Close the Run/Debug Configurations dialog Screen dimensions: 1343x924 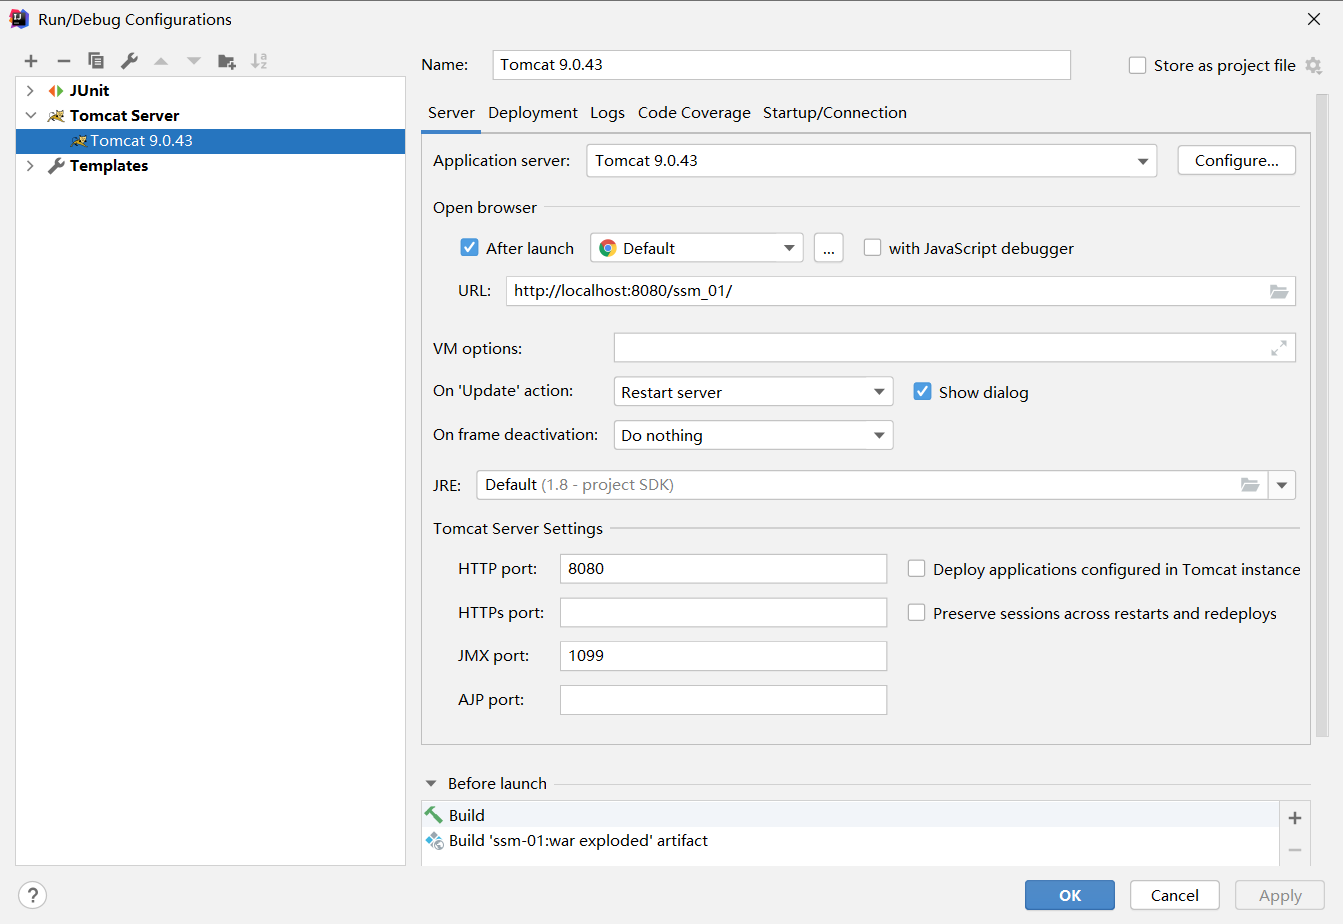point(1314,19)
